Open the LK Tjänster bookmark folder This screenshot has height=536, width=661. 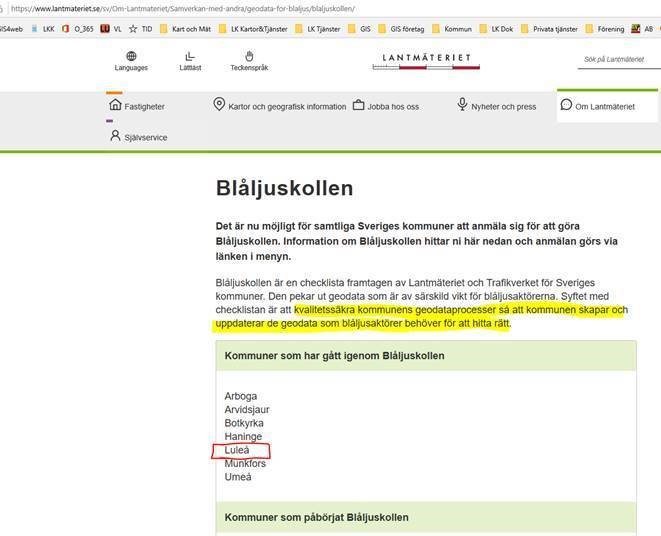pos(317,29)
